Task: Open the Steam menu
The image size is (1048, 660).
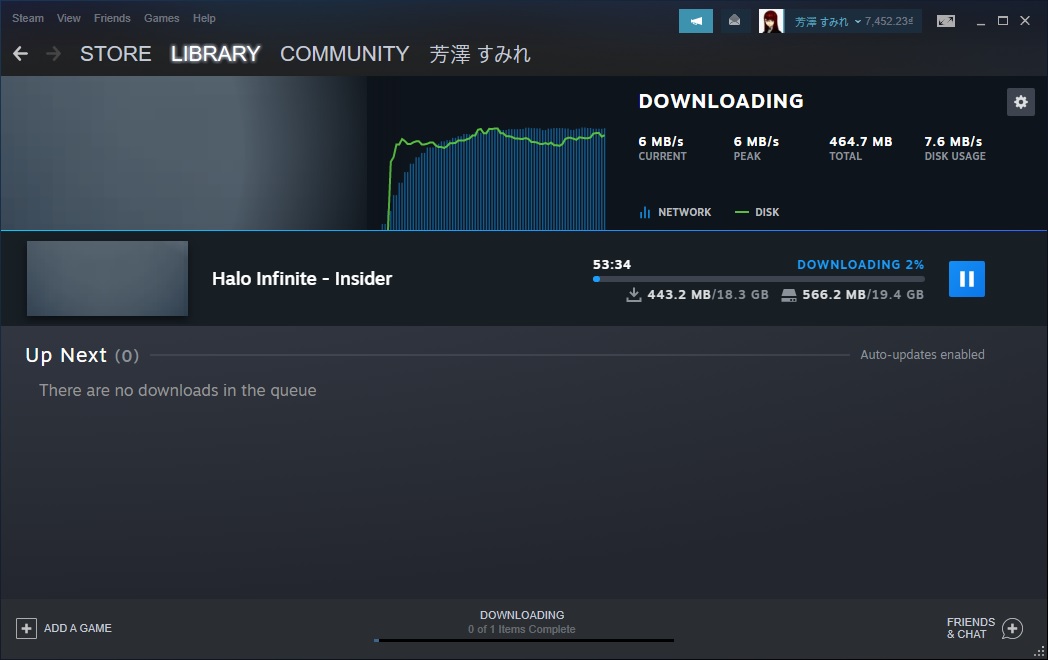Action: [x=27, y=18]
